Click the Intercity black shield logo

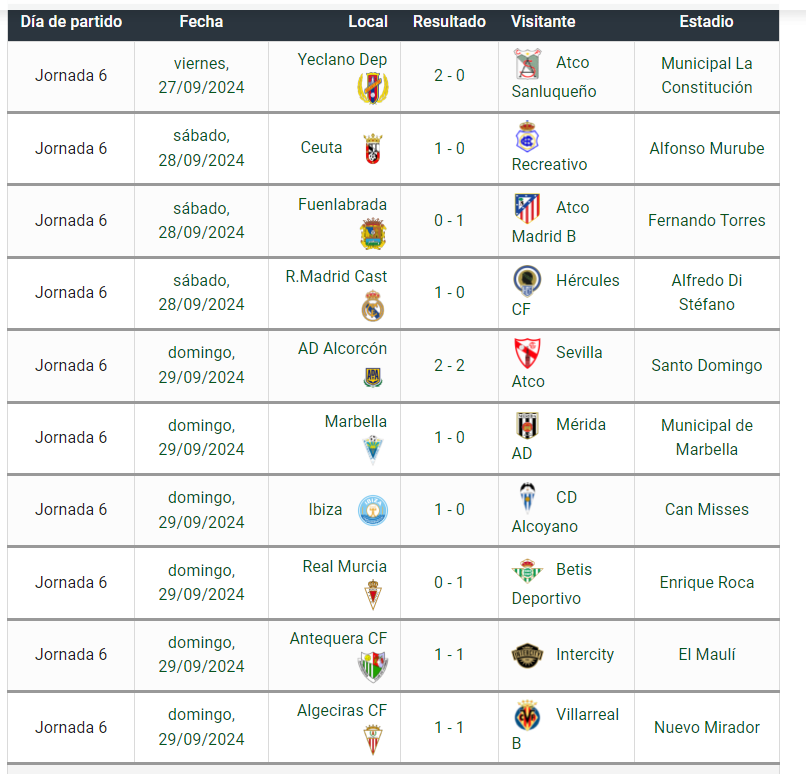527,655
